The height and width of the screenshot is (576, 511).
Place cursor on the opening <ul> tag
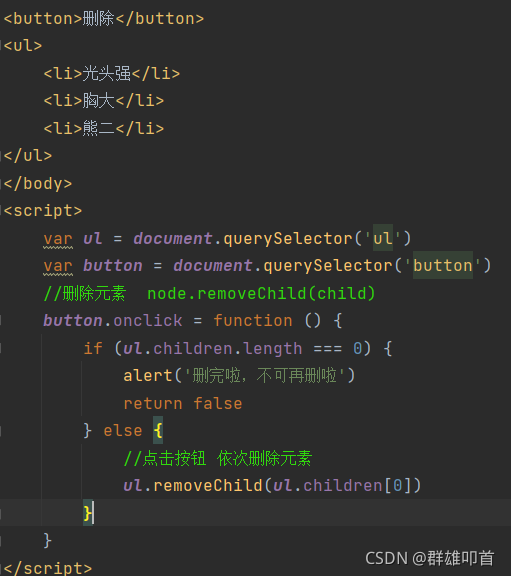click(x=23, y=46)
